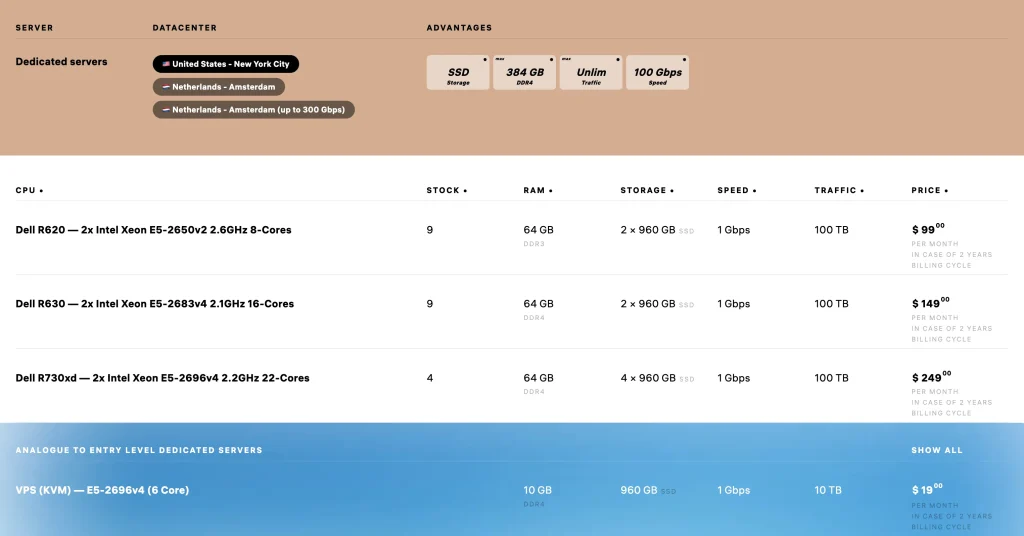Click 10 GB RAM value in VPS row
Screen dimensions: 1024x536
(x=537, y=490)
